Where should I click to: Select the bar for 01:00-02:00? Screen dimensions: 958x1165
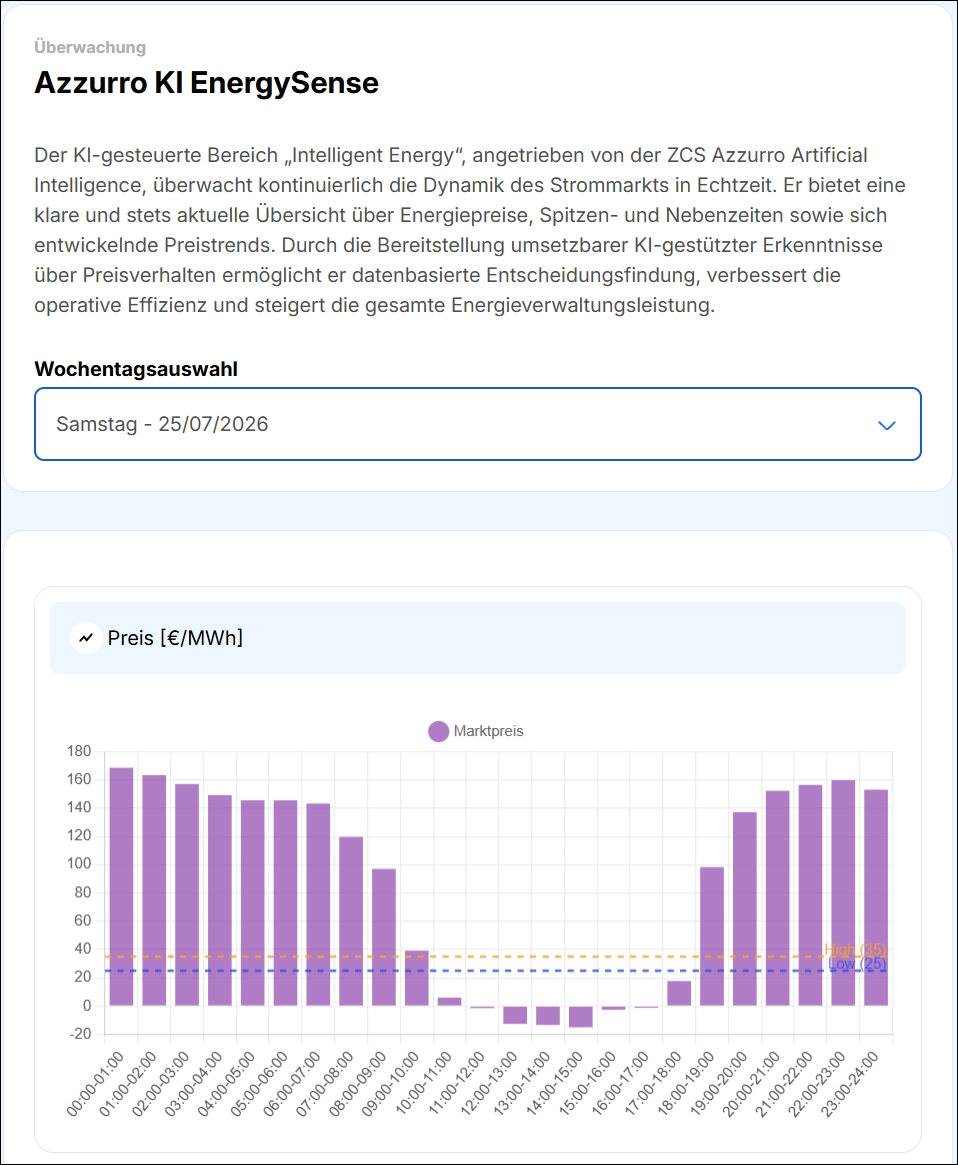154,890
